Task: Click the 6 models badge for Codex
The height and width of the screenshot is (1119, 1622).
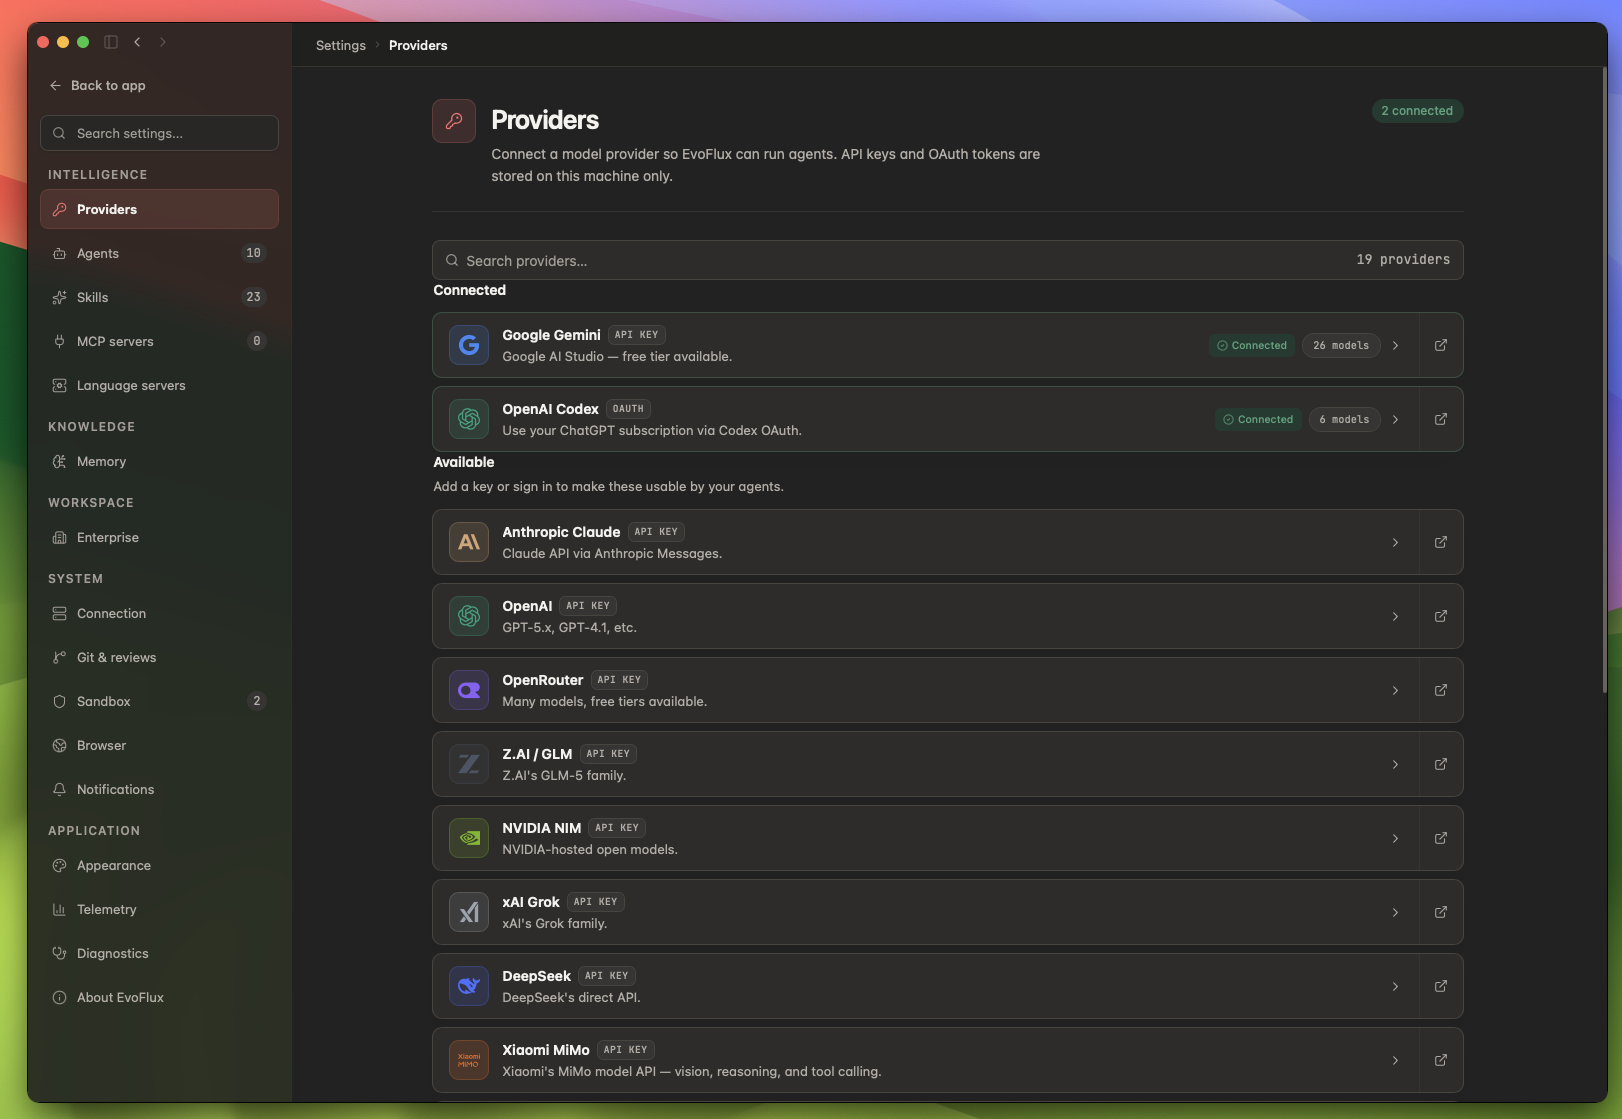Action: [x=1344, y=419]
